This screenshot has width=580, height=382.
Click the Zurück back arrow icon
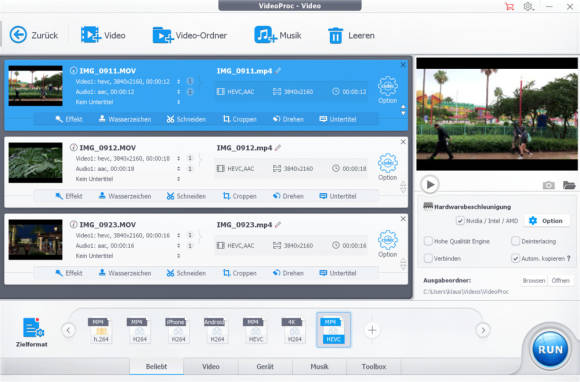coord(18,35)
